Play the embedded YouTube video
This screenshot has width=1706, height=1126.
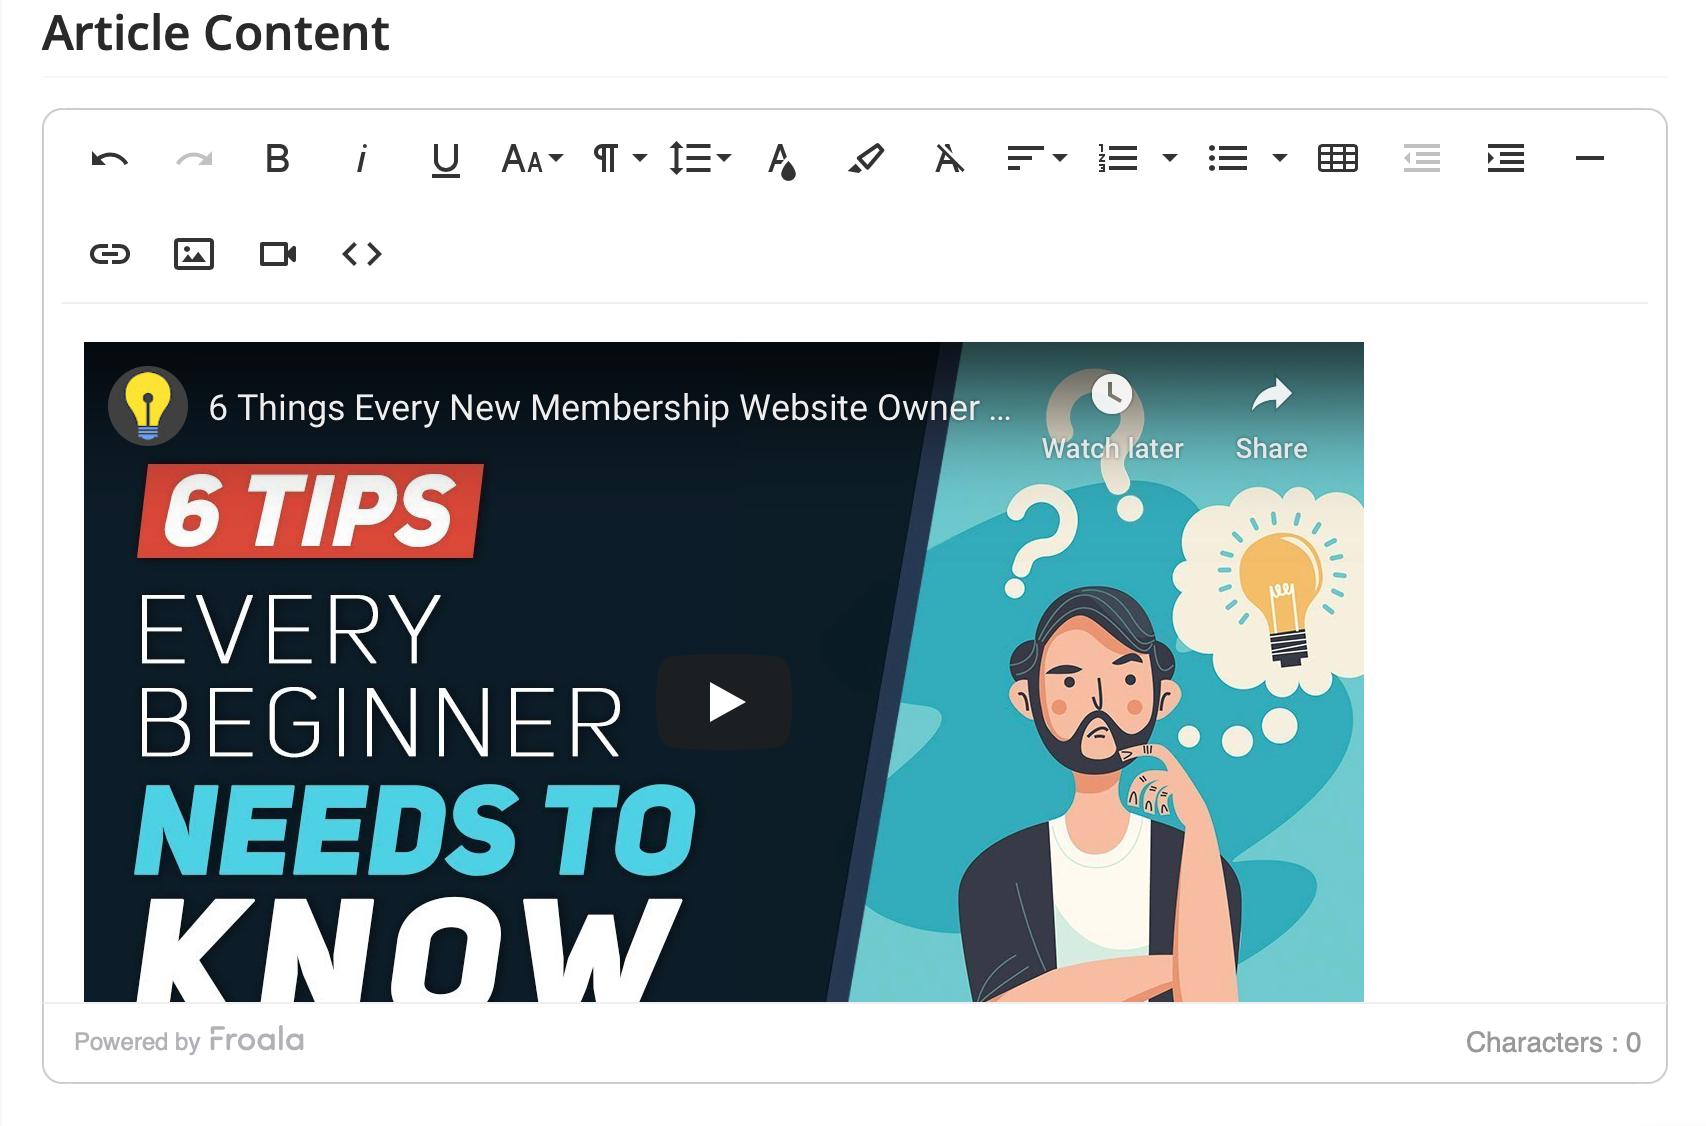724,701
